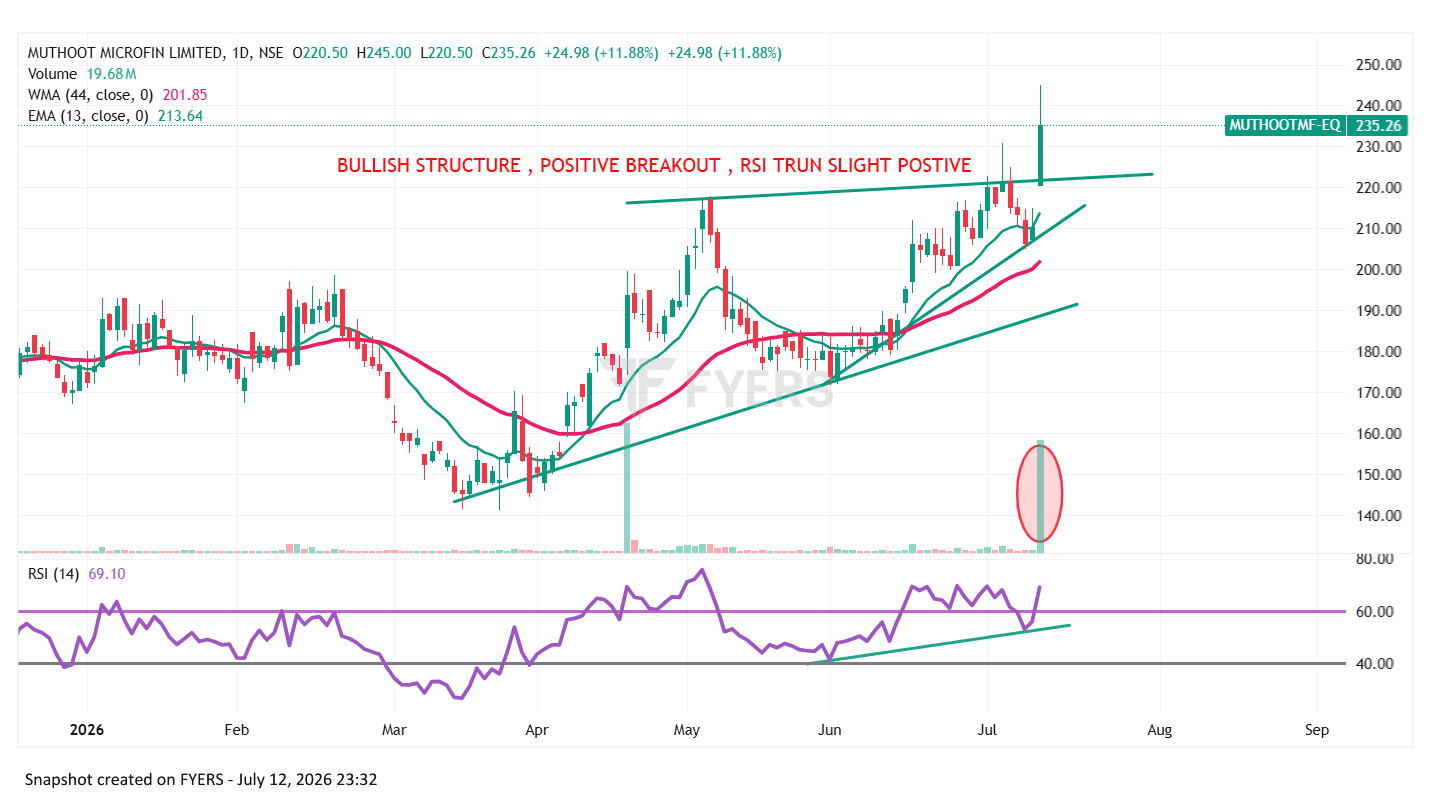Screen dimensions: 1431x800
Task: Click the WMA (44, close, 0) indicator label
Action: pos(90,95)
